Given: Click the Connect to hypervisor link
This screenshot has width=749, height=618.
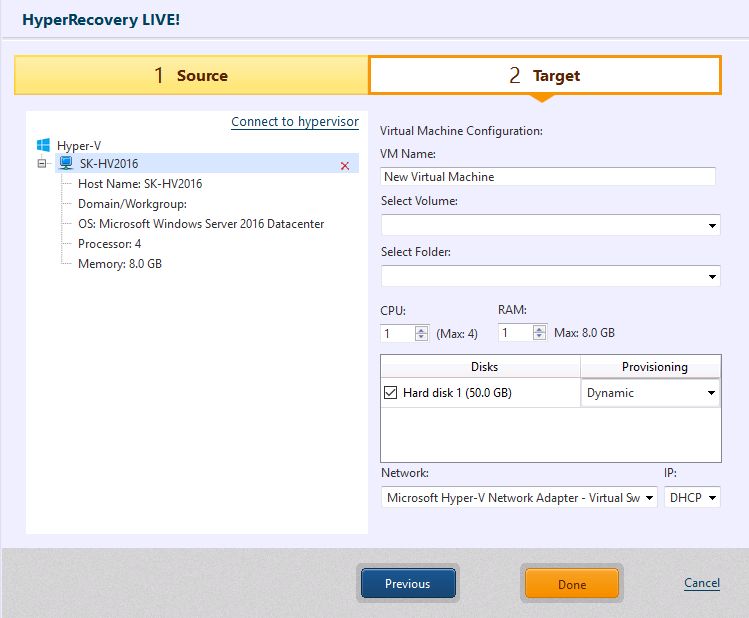Looking at the screenshot, I should (294, 122).
